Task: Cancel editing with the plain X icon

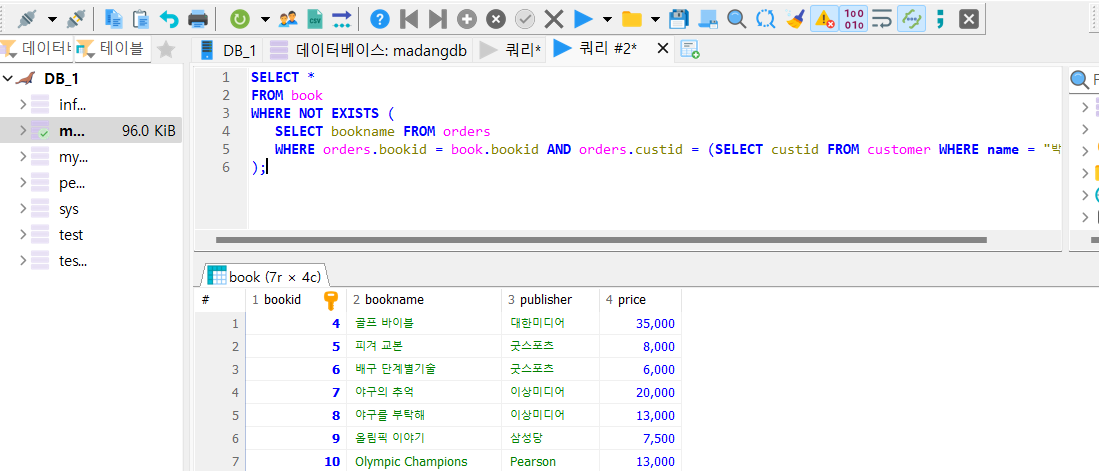Action: 554,19
